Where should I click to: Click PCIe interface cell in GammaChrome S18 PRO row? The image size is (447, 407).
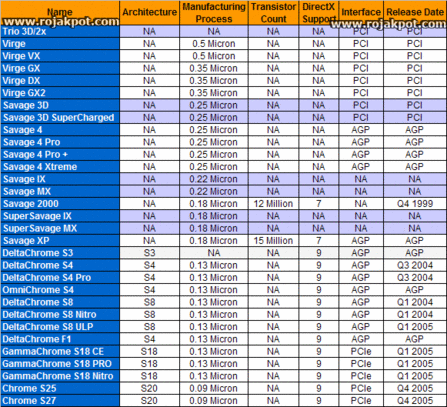tap(361, 364)
